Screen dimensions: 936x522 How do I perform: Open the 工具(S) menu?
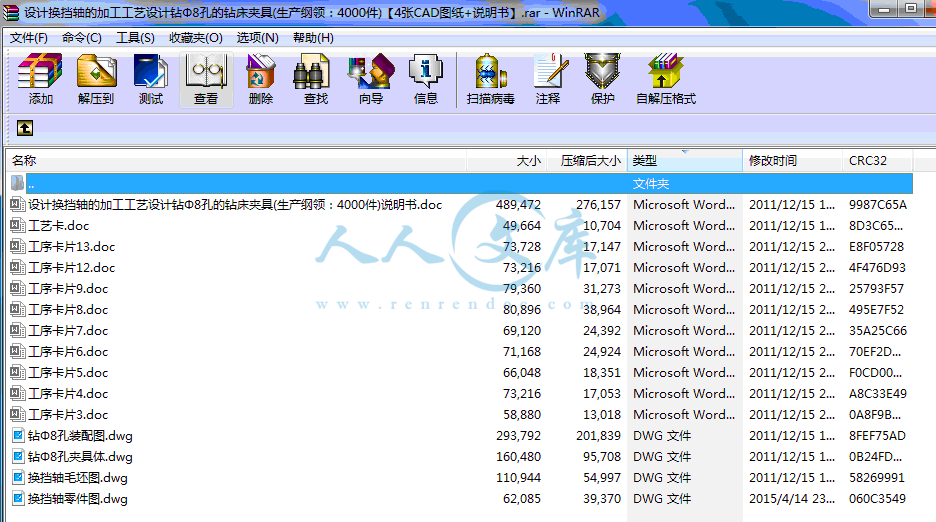(x=136, y=38)
